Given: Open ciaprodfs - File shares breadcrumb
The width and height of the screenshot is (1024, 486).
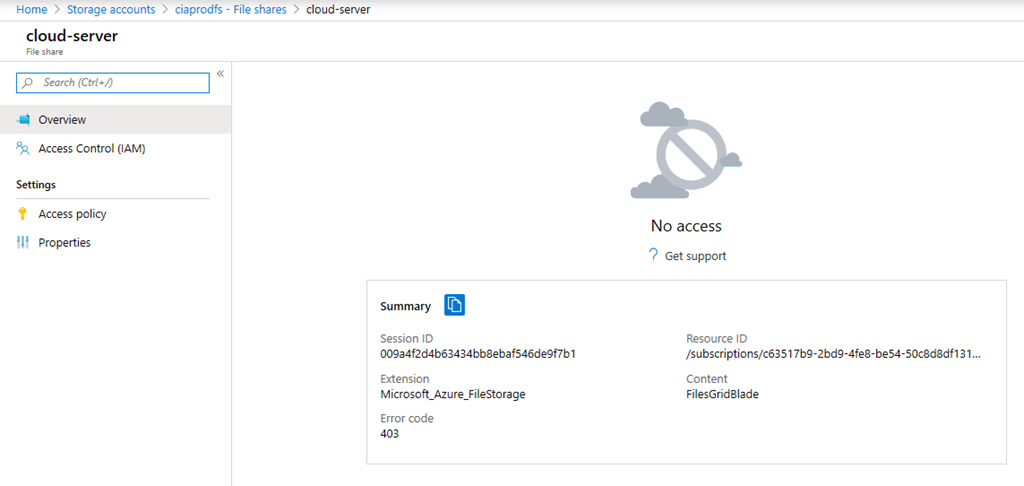Looking at the screenshot, I should coord(231,9).
